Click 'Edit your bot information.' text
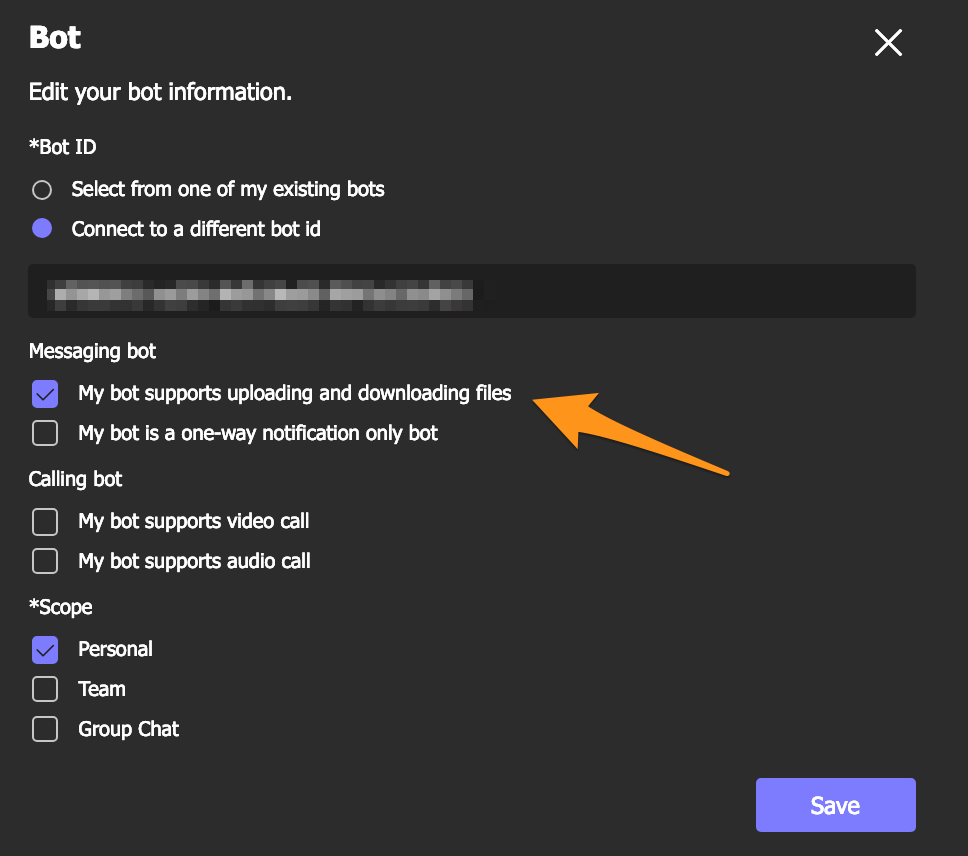 pyautogui.click(x=161, y=93)
